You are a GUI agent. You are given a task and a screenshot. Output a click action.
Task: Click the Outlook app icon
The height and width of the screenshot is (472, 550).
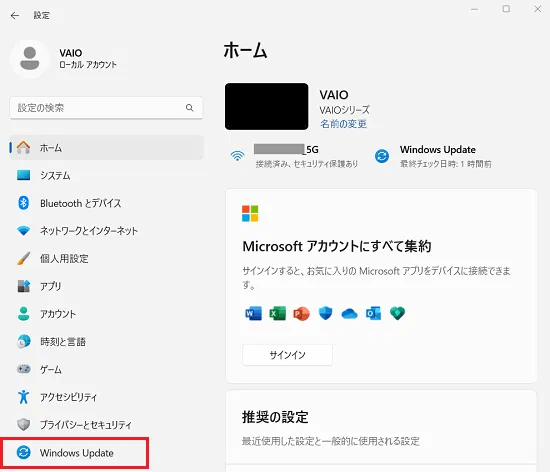pos(373,313)
